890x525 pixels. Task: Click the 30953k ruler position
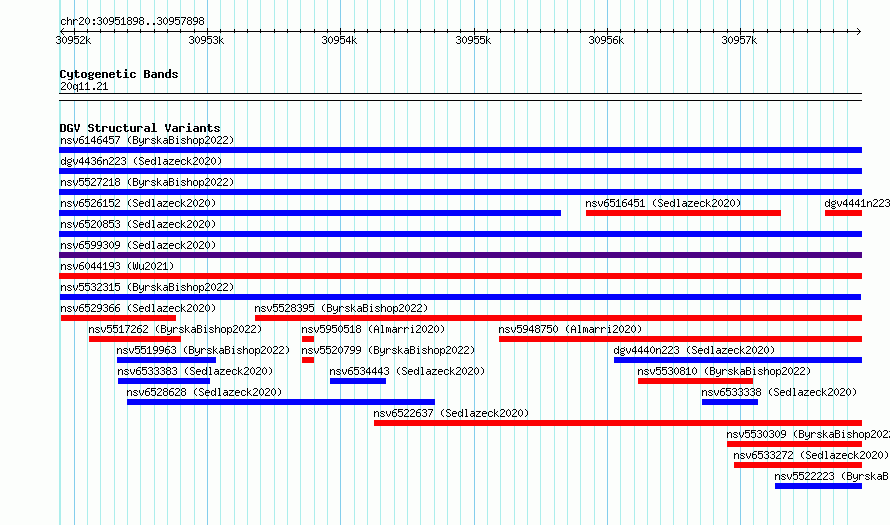[x=207, y=40]
